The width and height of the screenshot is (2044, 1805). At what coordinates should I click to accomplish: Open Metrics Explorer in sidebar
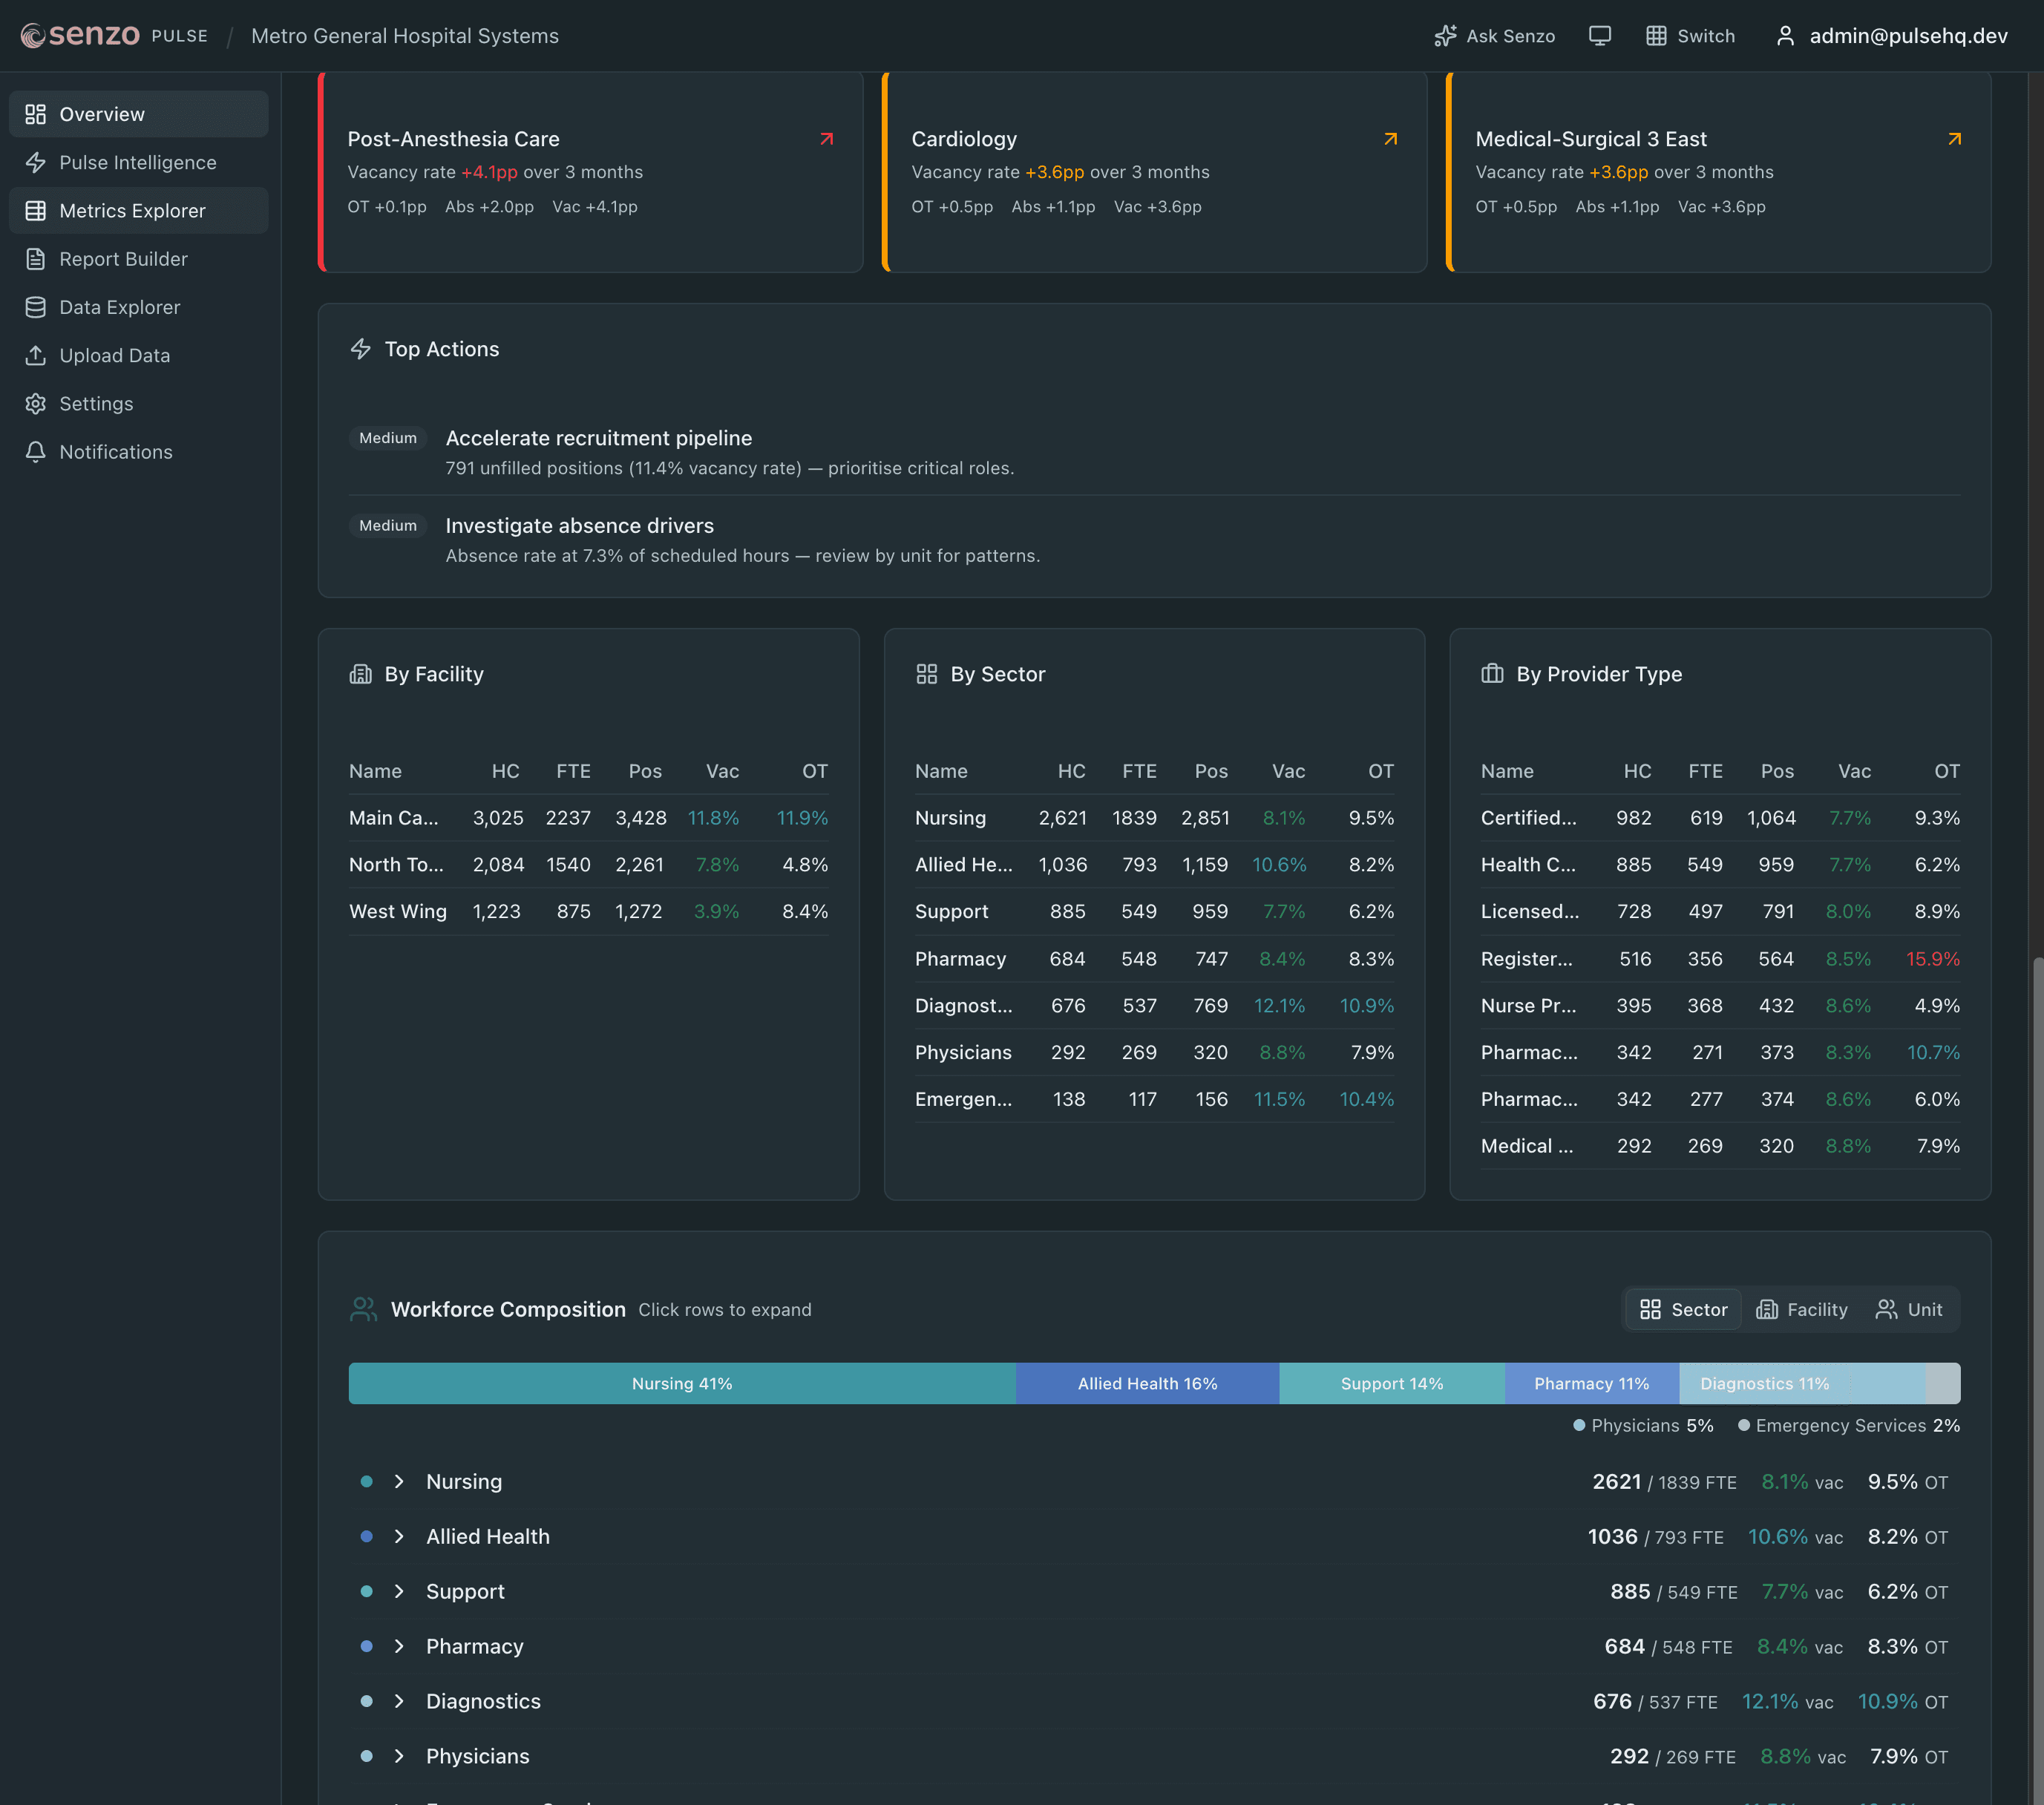[x=132, y=210]
